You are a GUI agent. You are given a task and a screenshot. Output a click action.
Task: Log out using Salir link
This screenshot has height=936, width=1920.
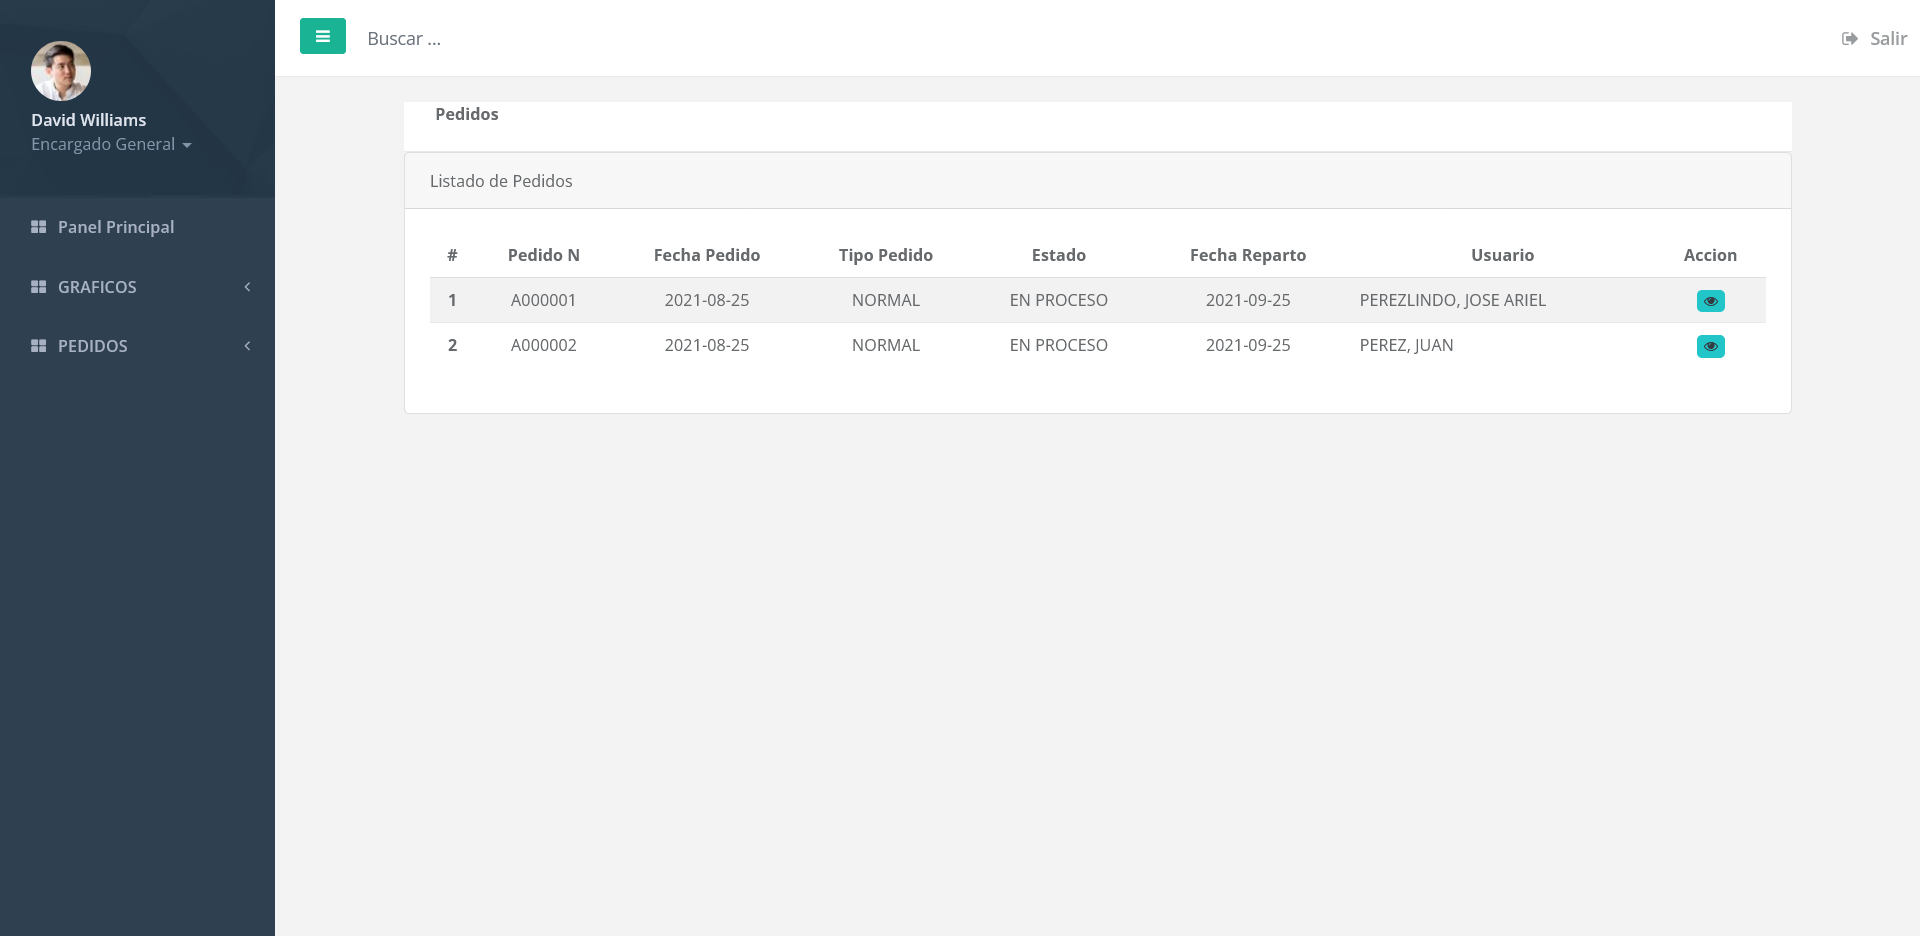tap(1887, 39)
